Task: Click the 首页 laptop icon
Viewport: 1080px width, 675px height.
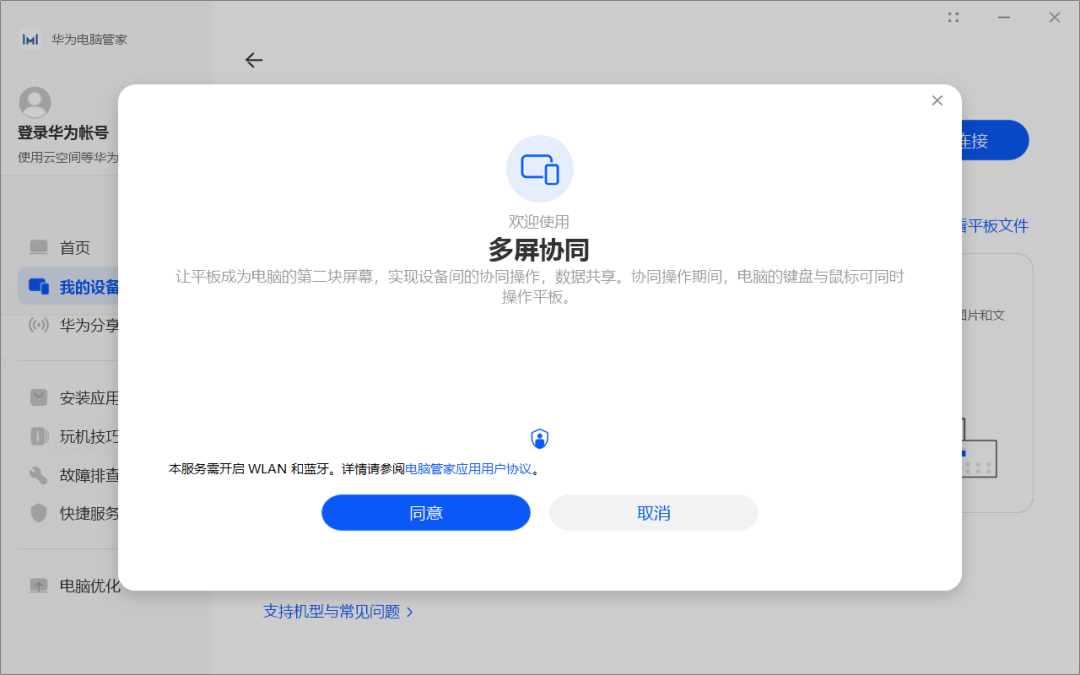Action: point(39,247)
